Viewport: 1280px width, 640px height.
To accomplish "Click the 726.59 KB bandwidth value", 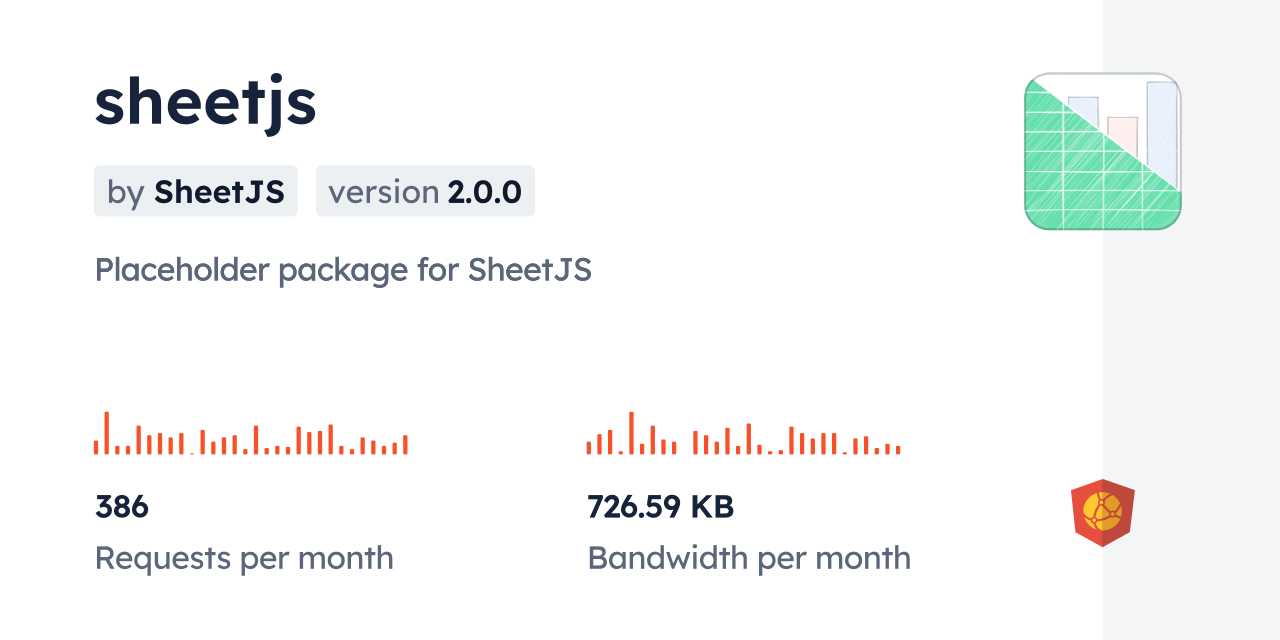I will [660, 507].
